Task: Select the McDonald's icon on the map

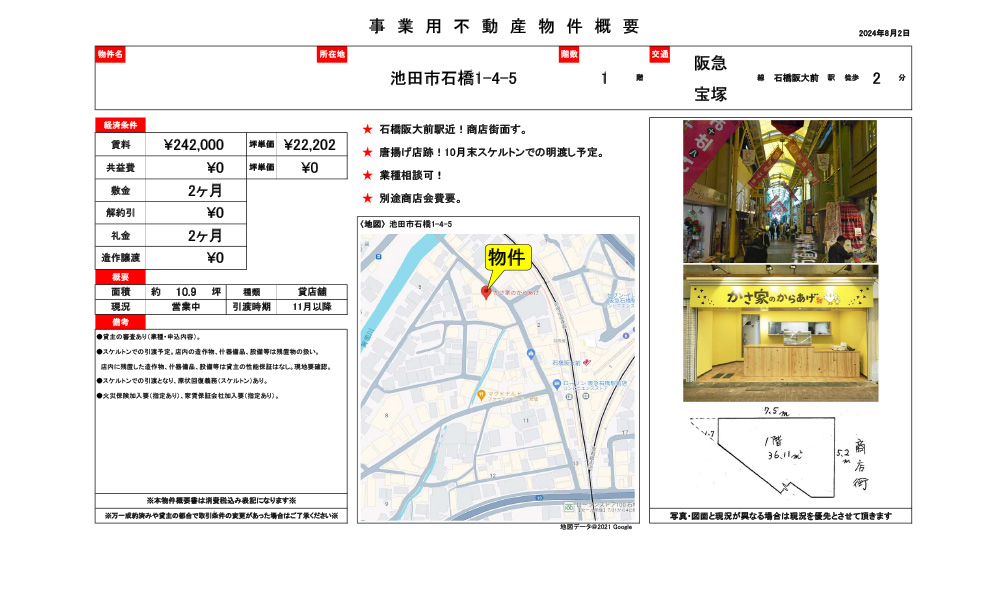Action: point(481,395)
